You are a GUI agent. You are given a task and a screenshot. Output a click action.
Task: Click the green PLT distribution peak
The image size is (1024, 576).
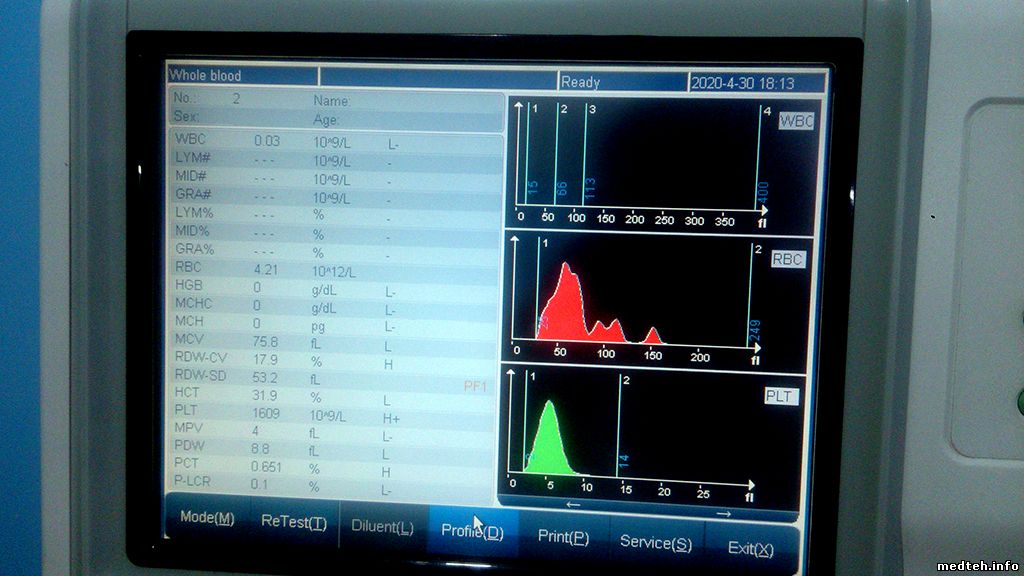549,440
